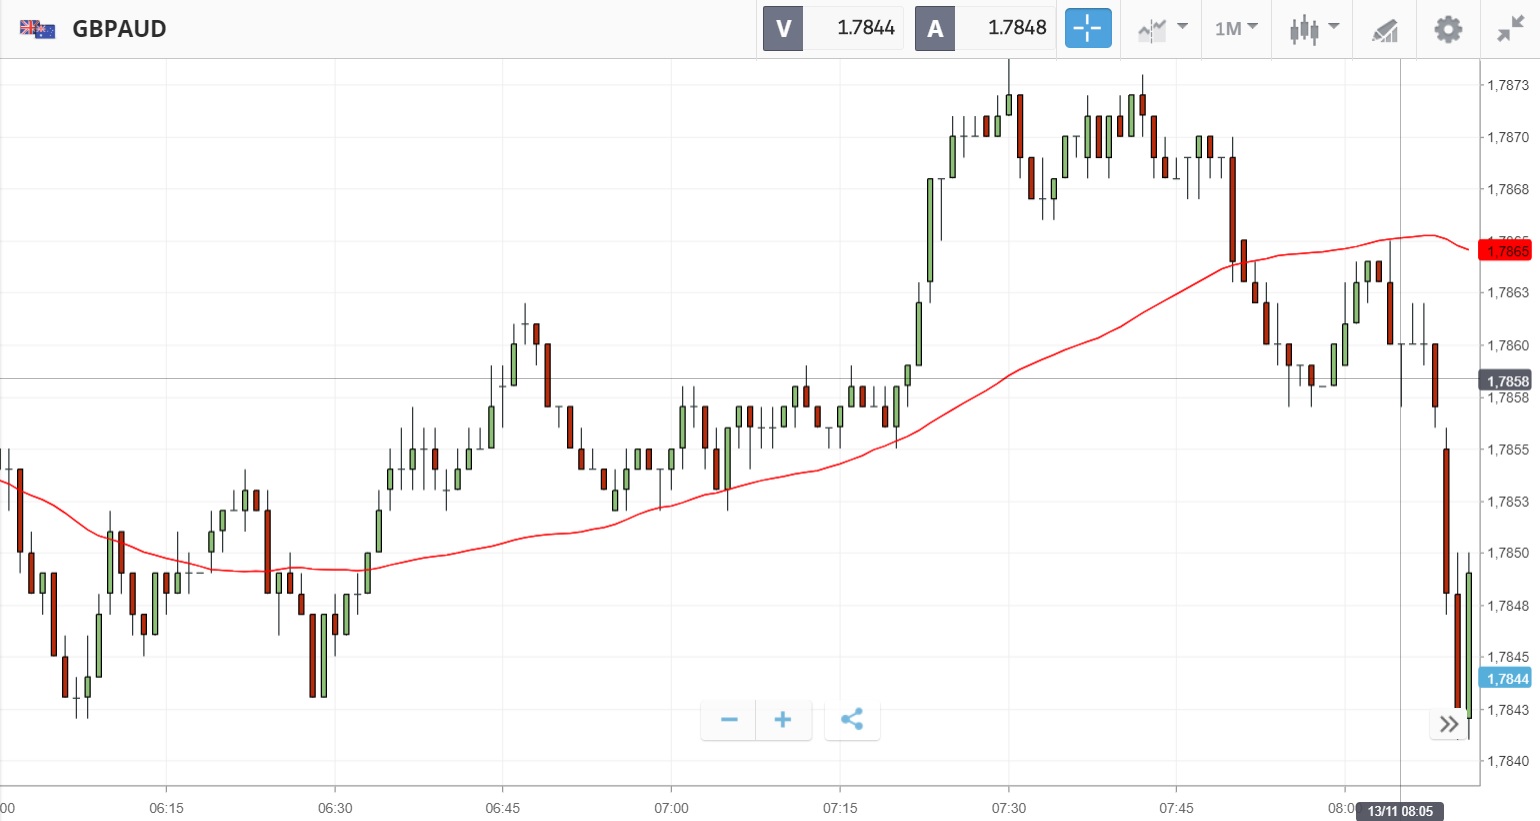Screen dimensions: 1540x821
Task: Open the 1M timeframe dropdown
Action: point(1236,29)
